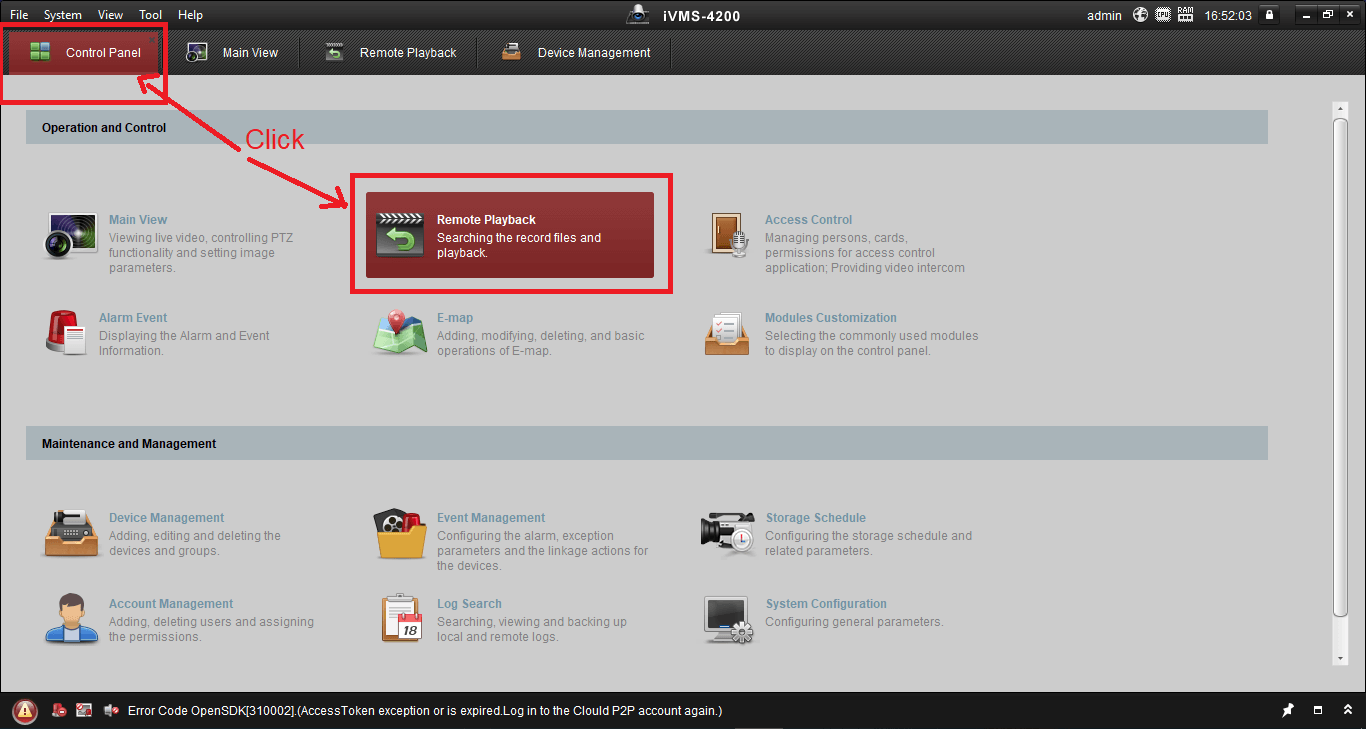Open Storage Schedule camcorder icon

(728, 533)
